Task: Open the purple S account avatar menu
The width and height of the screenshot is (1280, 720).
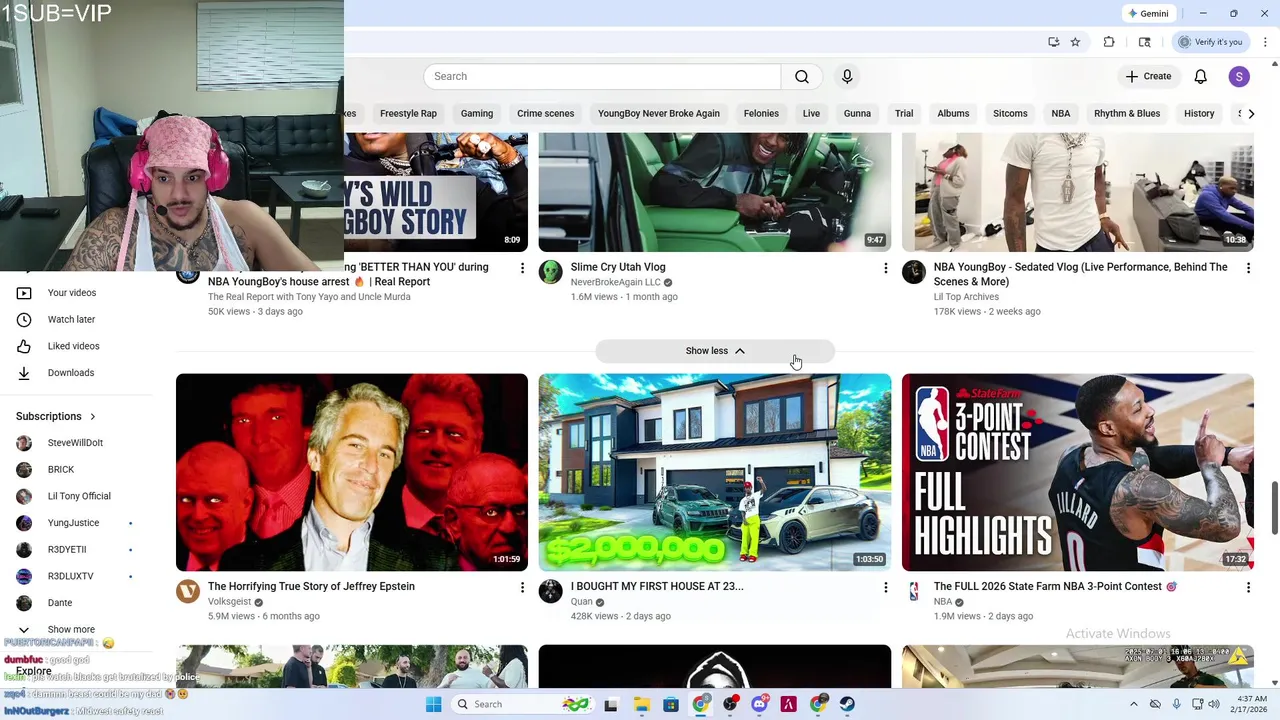Action: coord(1239,76)
